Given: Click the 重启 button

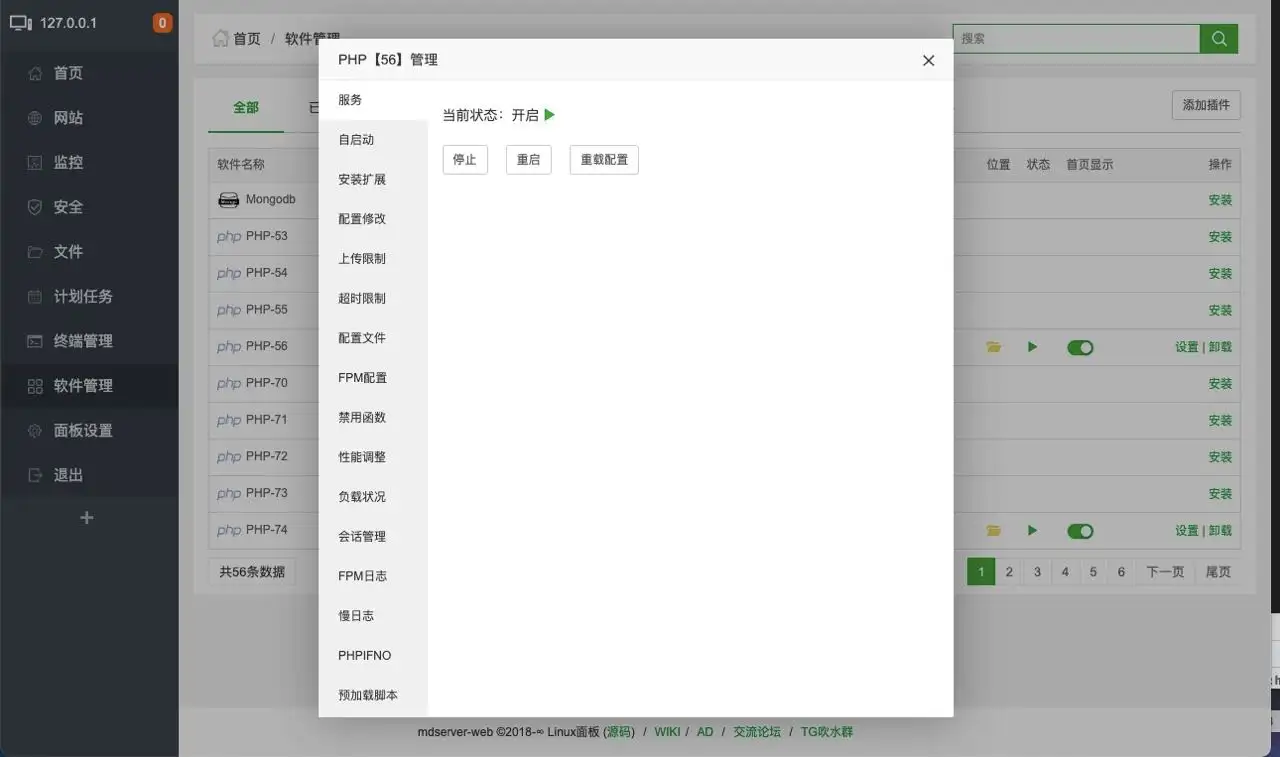Looking at the screenshot, I should [528, 160].
